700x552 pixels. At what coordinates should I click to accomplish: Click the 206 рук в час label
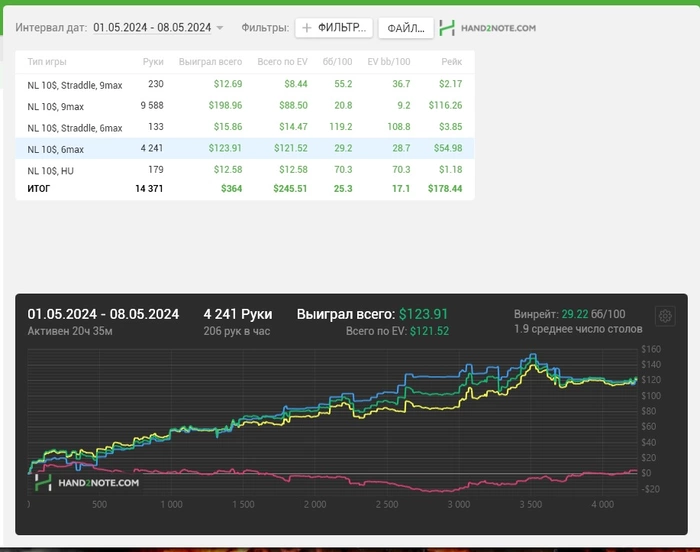237,331
